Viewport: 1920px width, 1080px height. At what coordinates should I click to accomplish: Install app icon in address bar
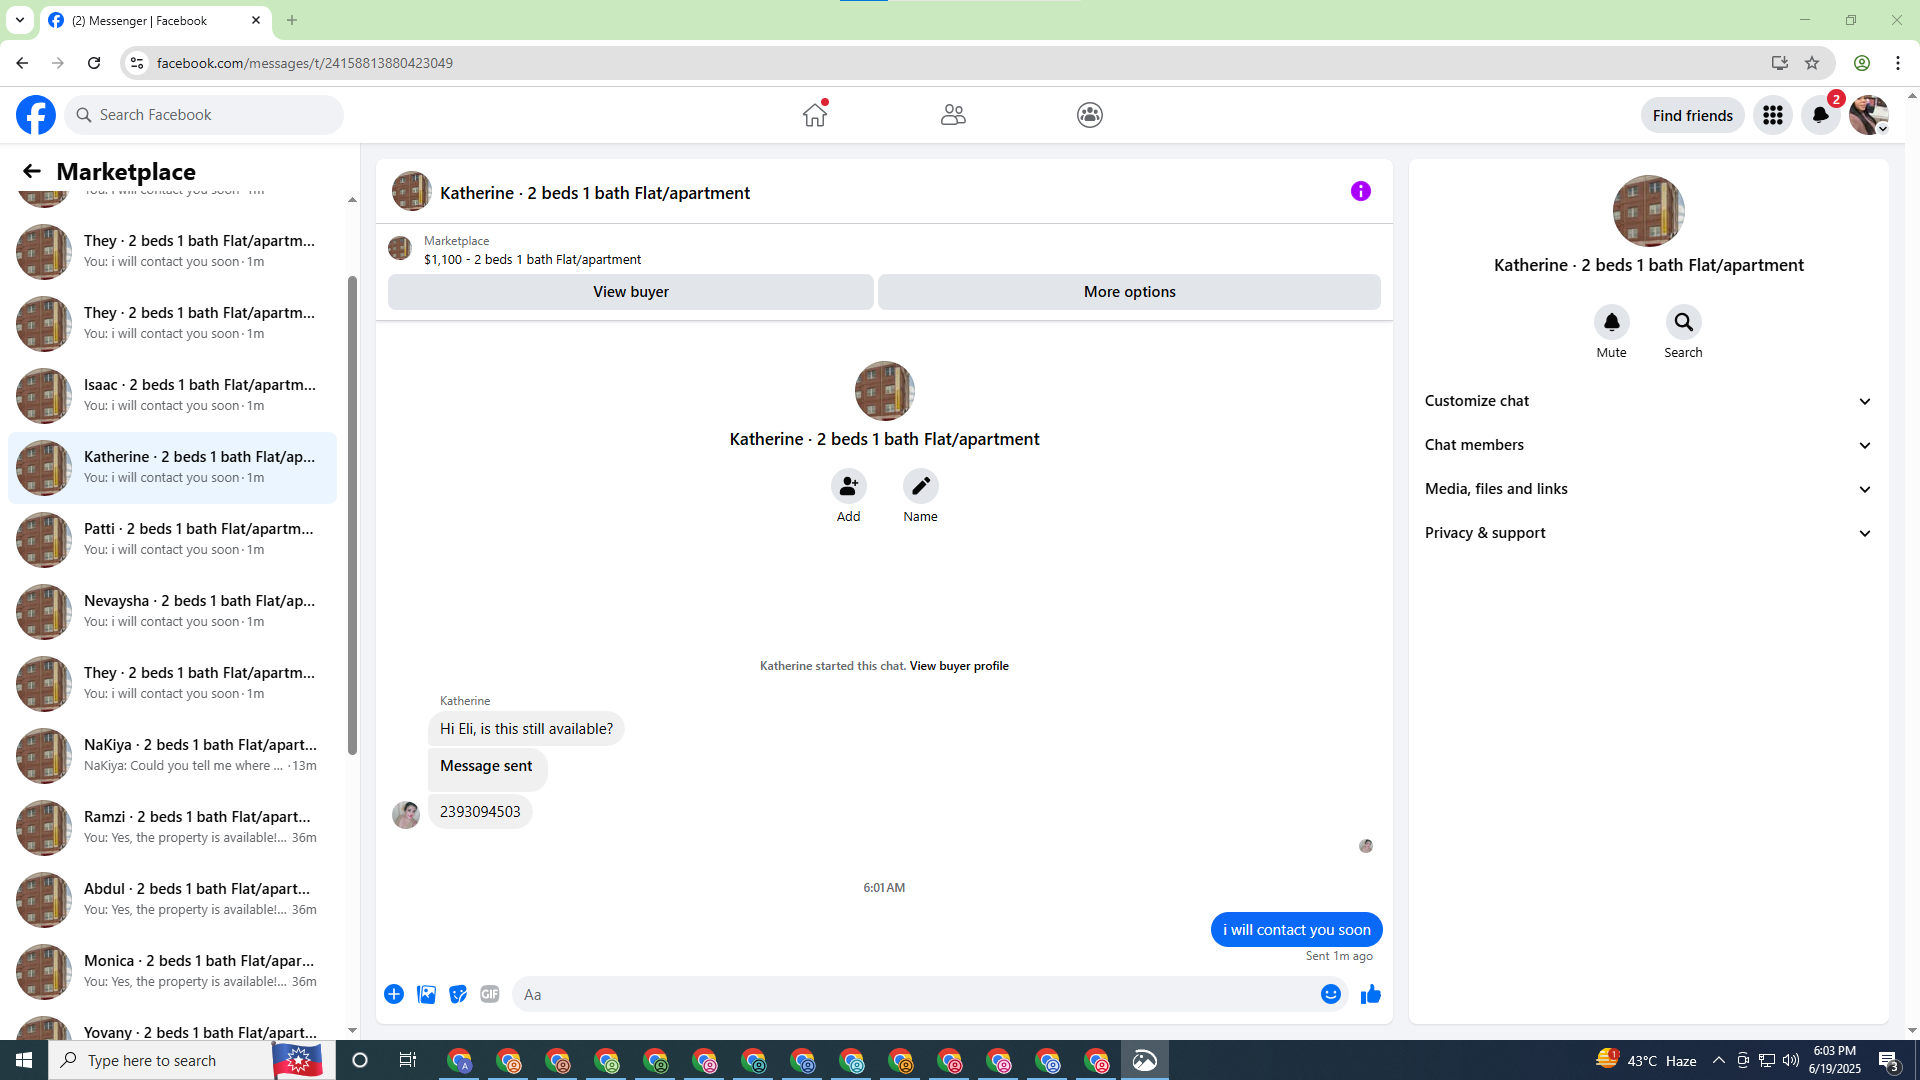click(x=1779, y=63)
